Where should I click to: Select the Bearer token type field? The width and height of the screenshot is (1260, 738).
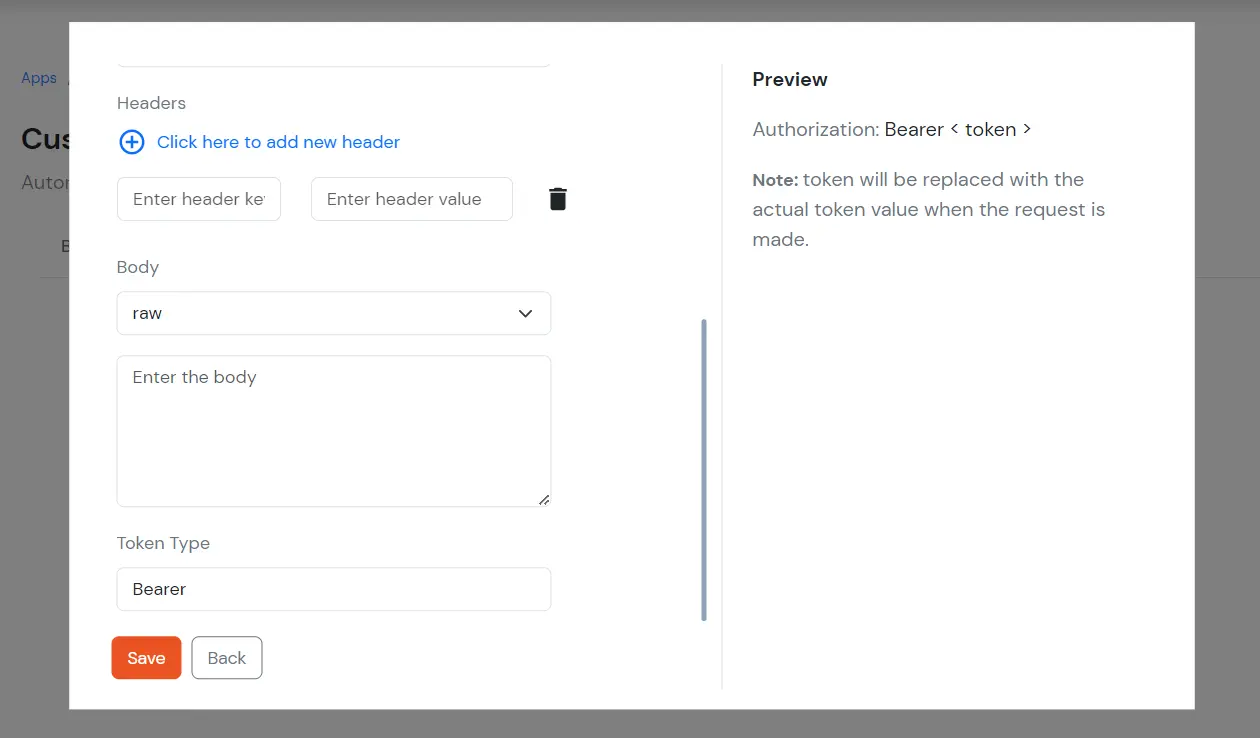click(x=333, y=589)
